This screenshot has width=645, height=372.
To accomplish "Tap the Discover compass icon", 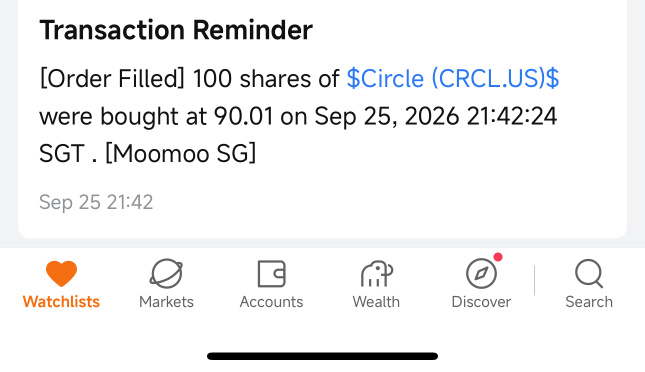I will (481, 274).
